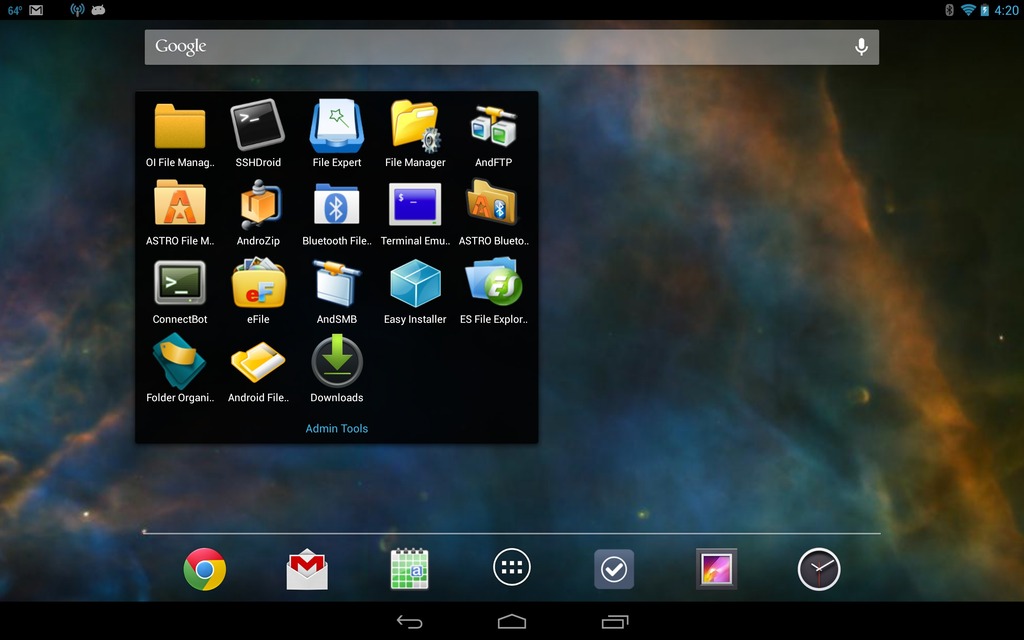Screen dimensions: 1024x640
Task: Open Chrome browser from dock
Action: tap(204, 569)
